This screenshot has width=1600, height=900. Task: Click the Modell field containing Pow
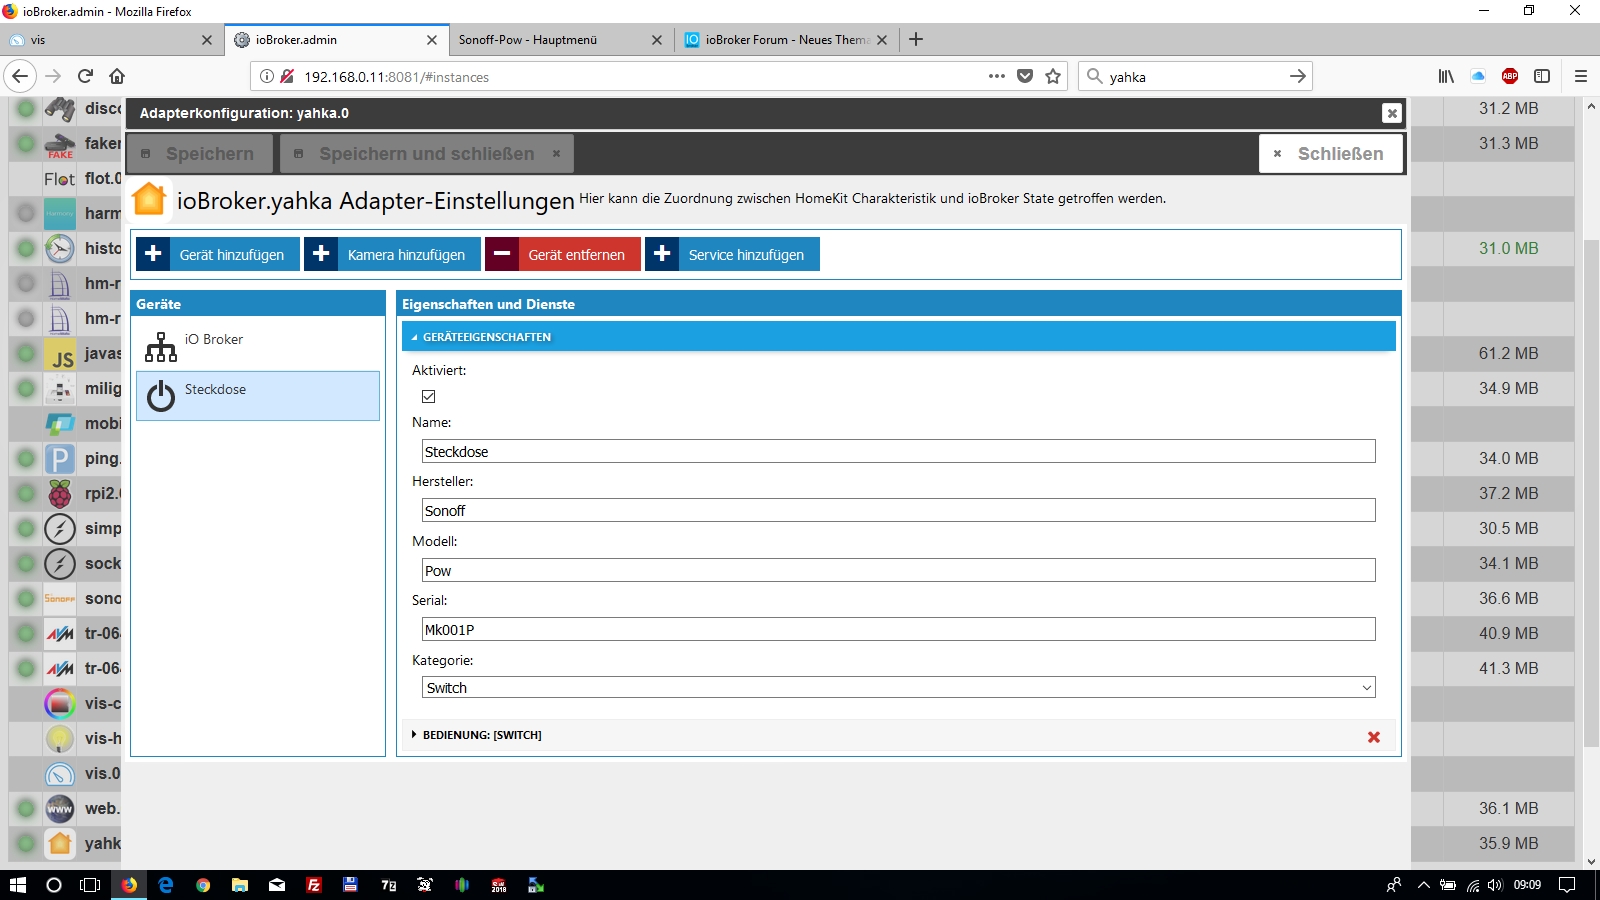[x=899, y=570]
